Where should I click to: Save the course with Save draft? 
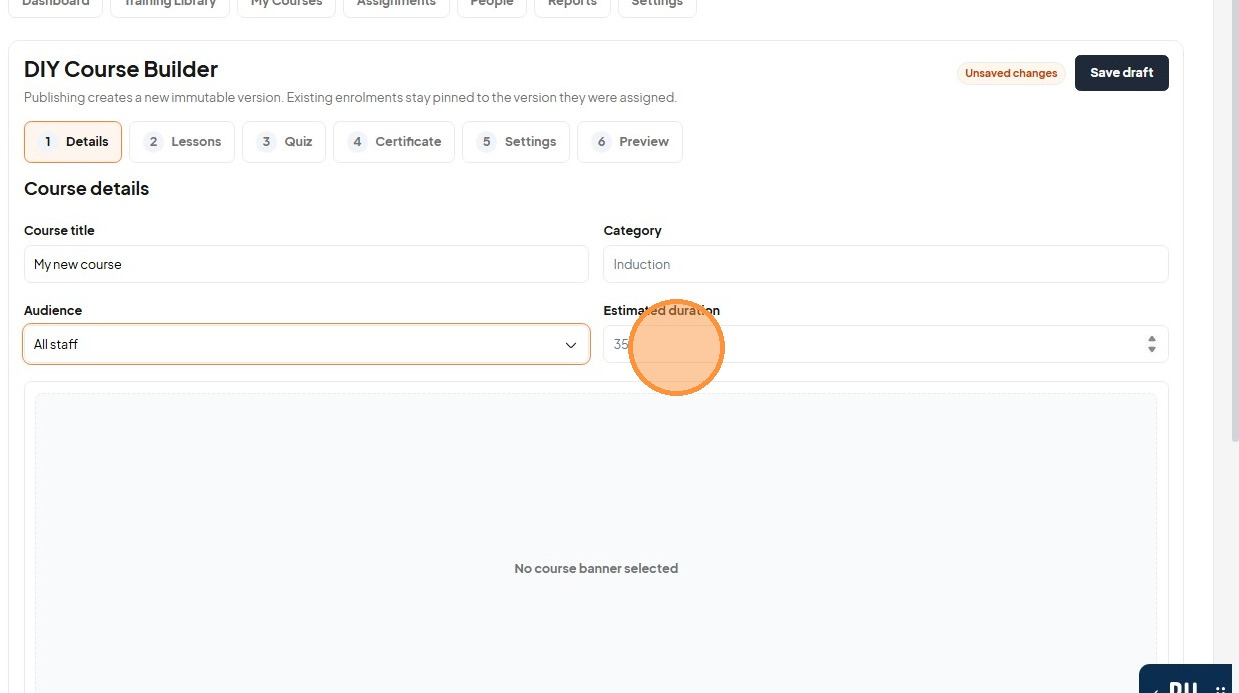1121,73
